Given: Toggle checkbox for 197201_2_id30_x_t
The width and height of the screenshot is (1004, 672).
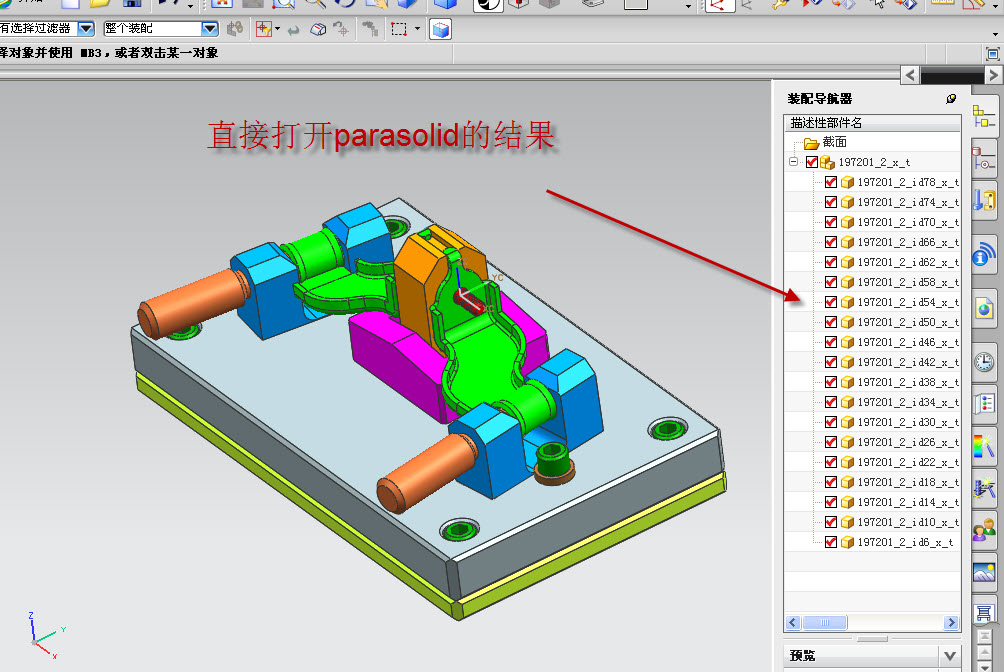Looking at the screenshot, I should click(830, 422).
